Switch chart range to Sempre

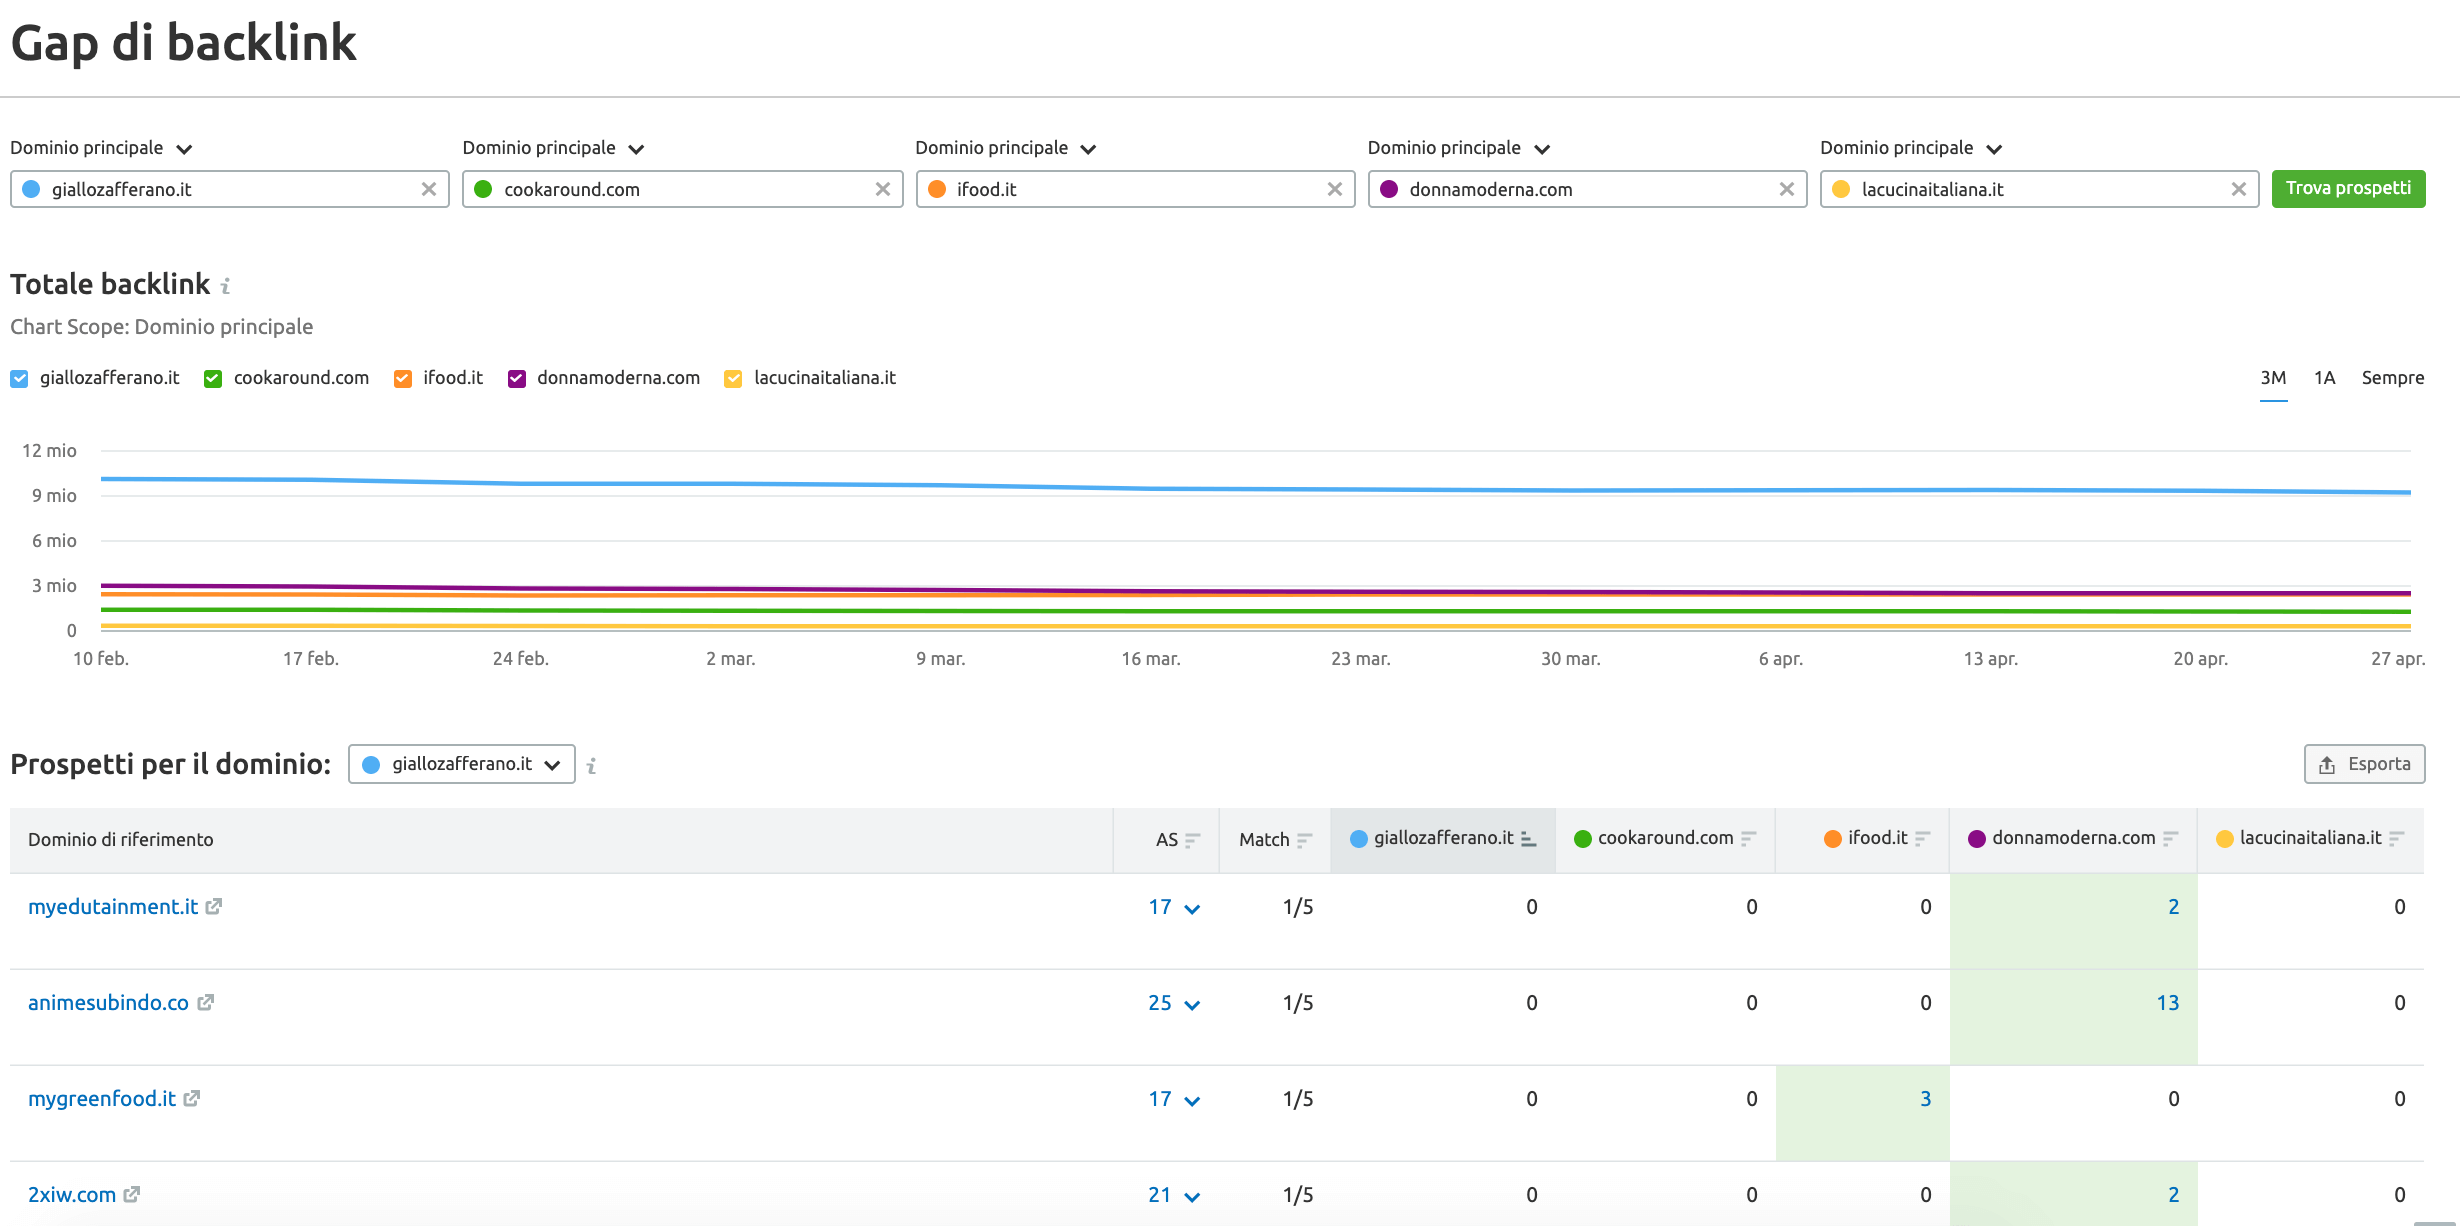(2393, 378)
